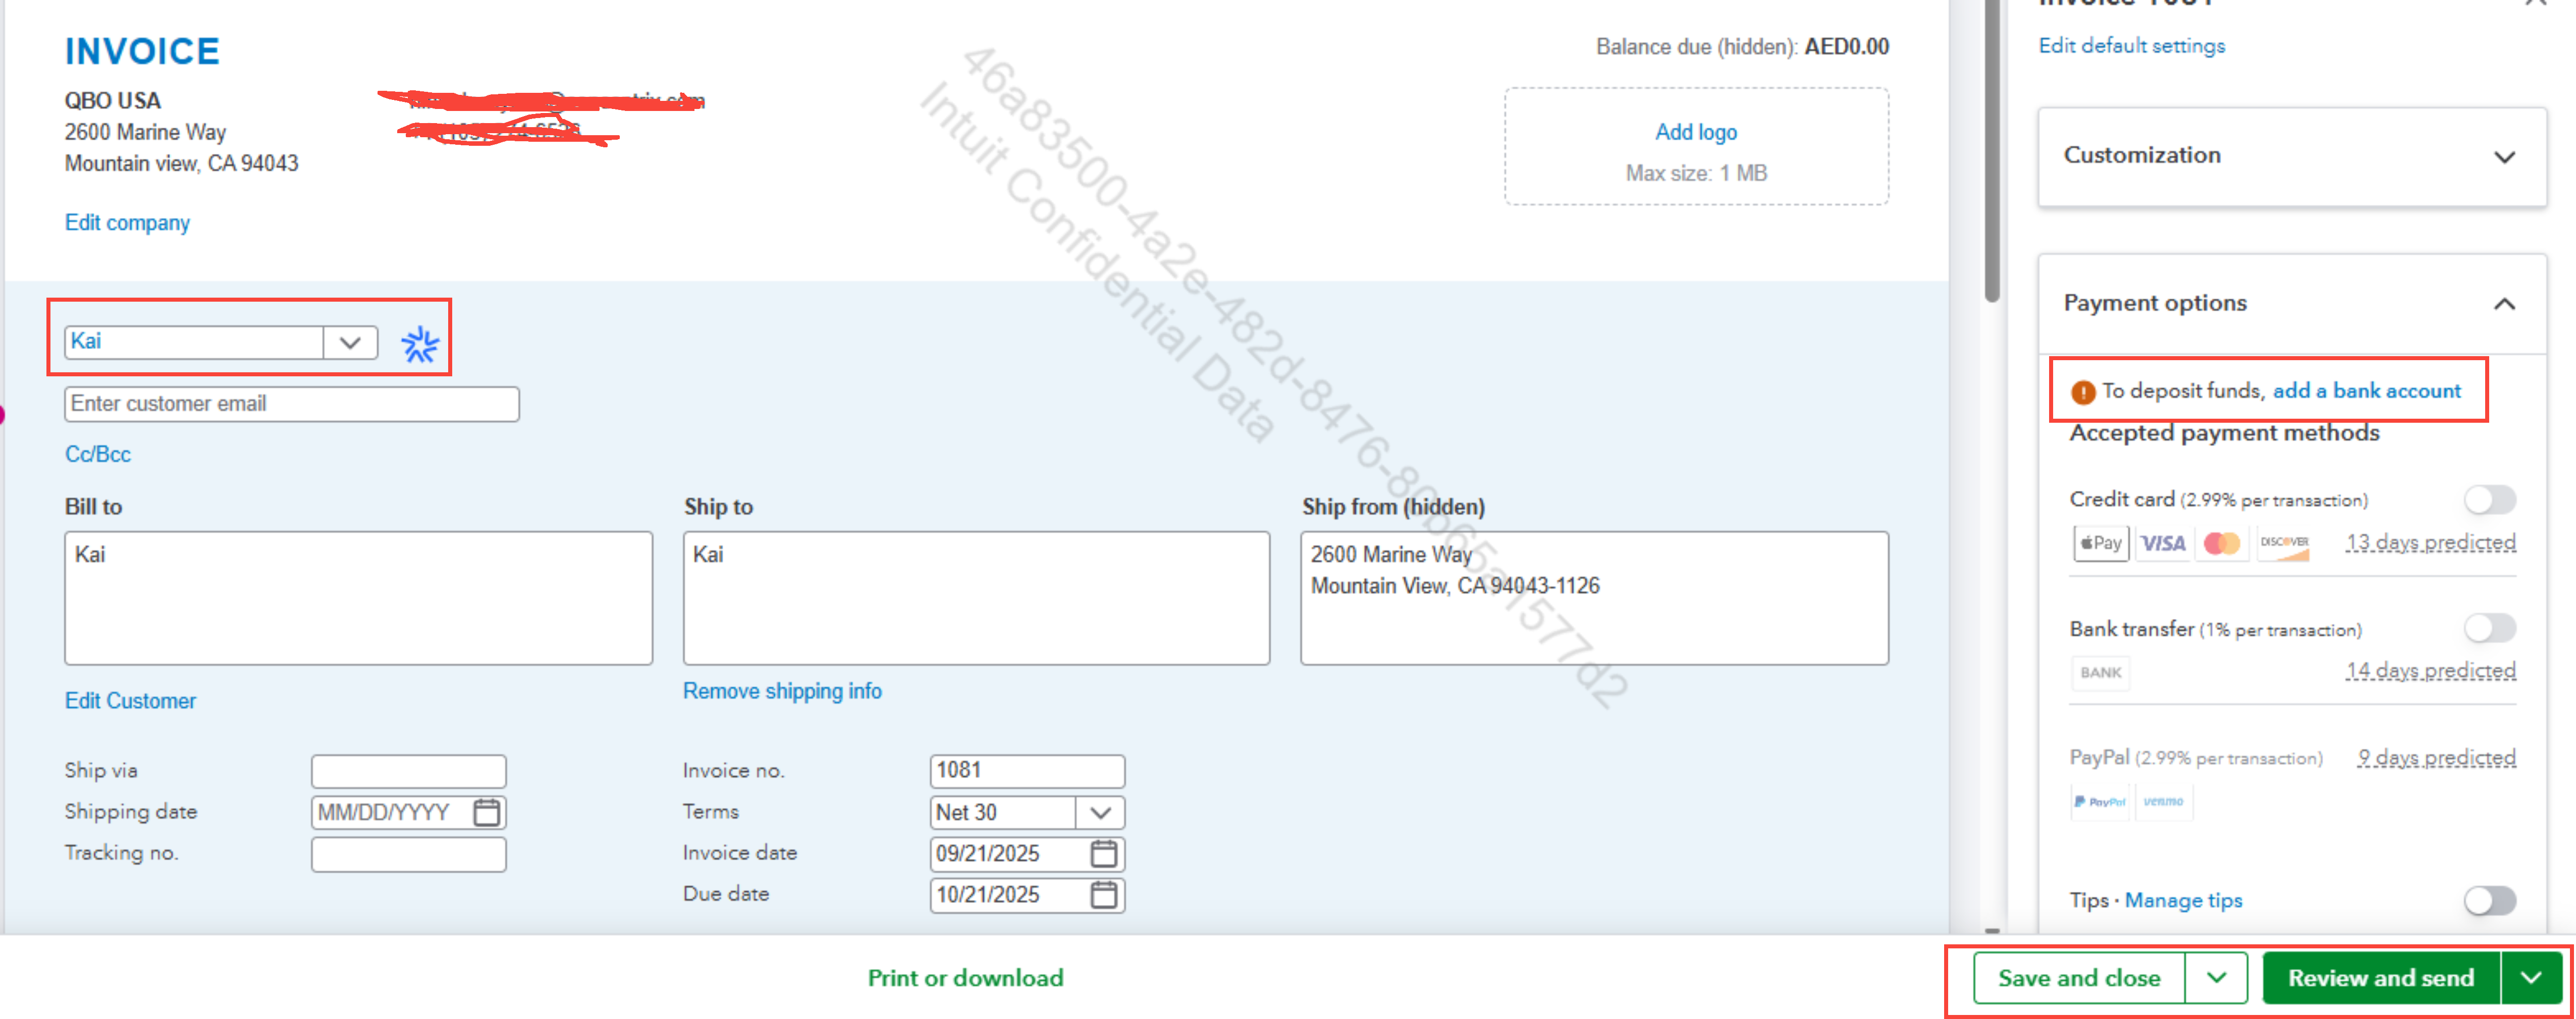Expand the Customization section
The height and width of the screenshot is (1019, 2576).
pyautogui.click(x=2292, y=156)
